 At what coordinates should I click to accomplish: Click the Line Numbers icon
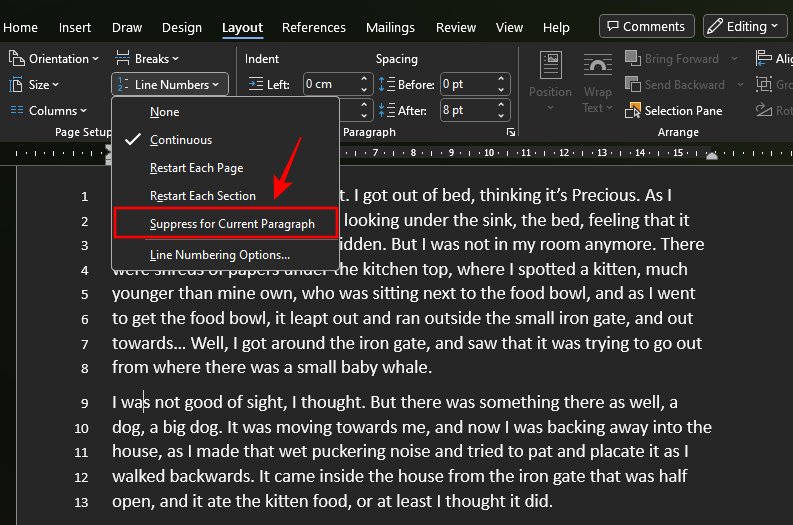tap(123, 84)
